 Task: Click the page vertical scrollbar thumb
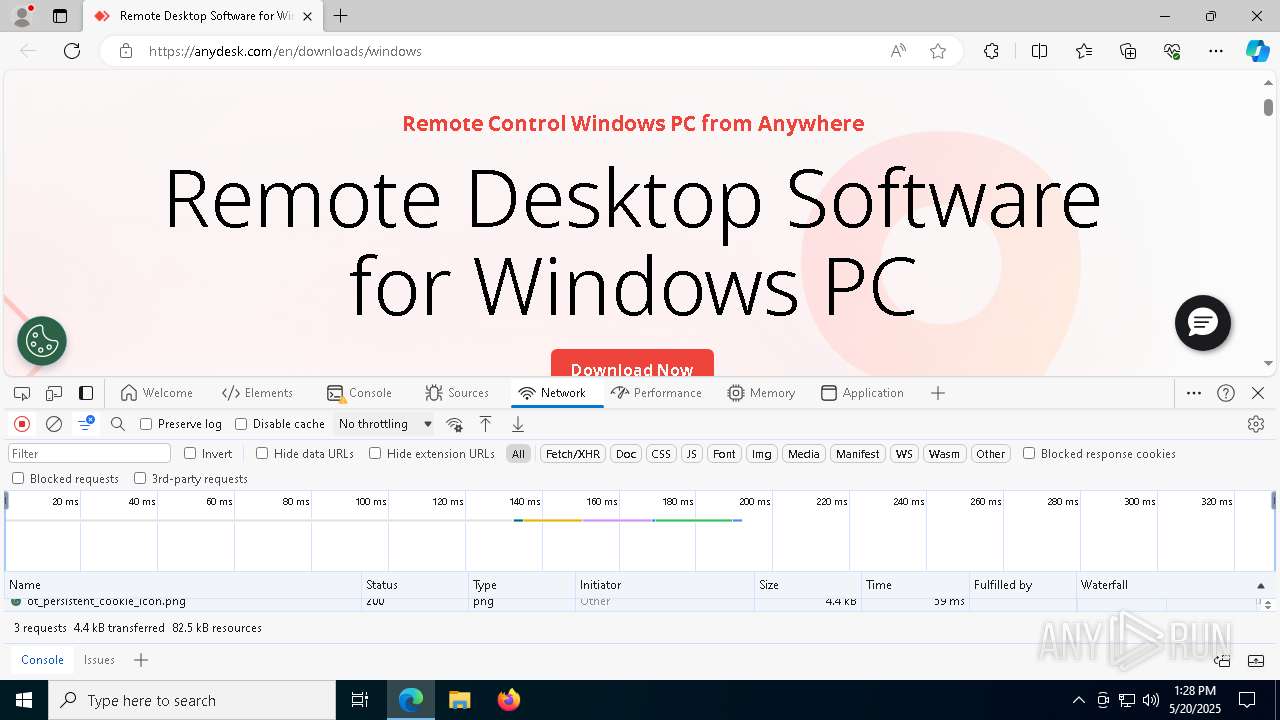point(1268,107)
